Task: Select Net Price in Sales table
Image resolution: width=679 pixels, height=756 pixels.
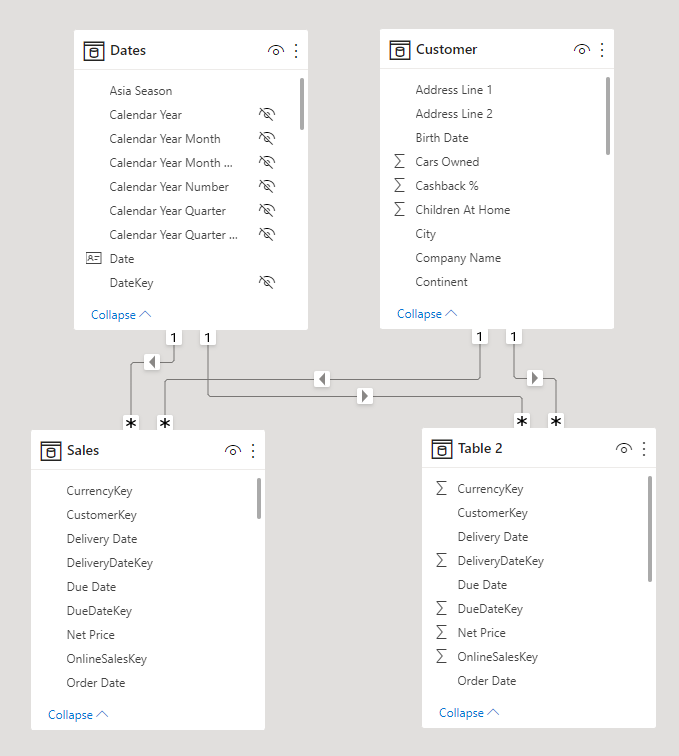Action: [x=91, y=635]
